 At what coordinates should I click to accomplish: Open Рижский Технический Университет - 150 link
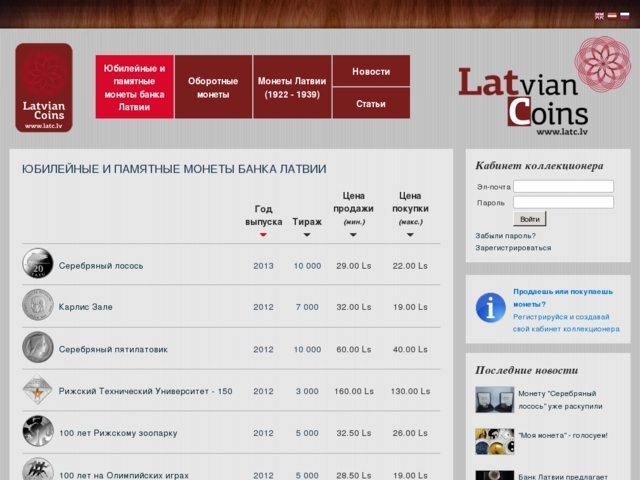point(145,391)
